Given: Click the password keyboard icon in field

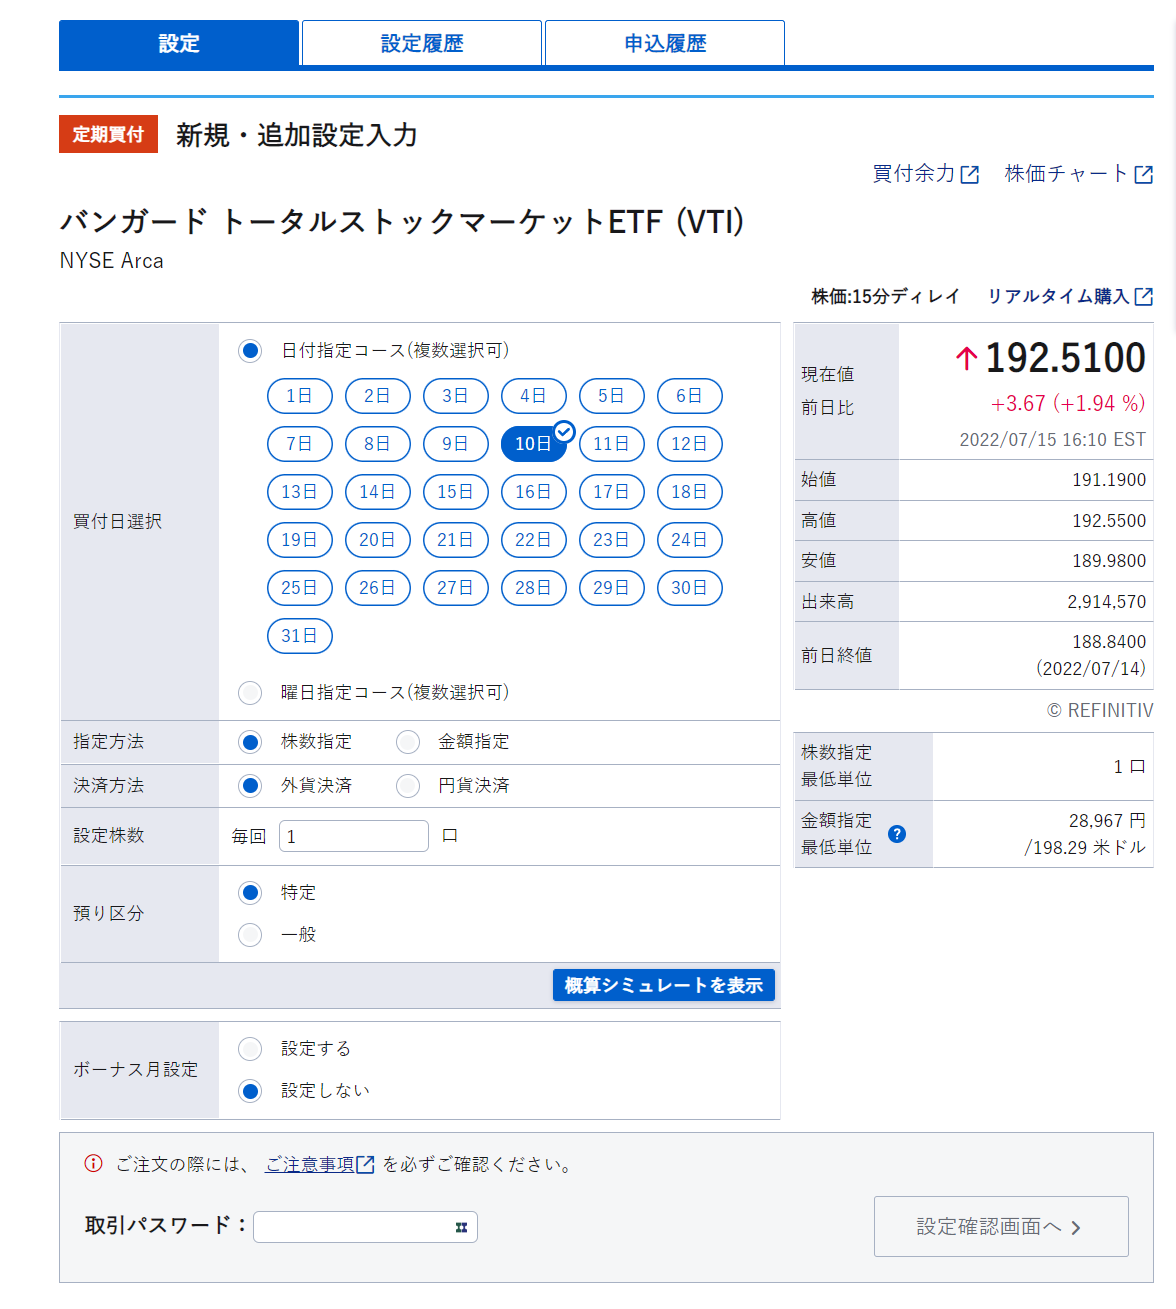Looking at the screenshot, I should 461,1227.
